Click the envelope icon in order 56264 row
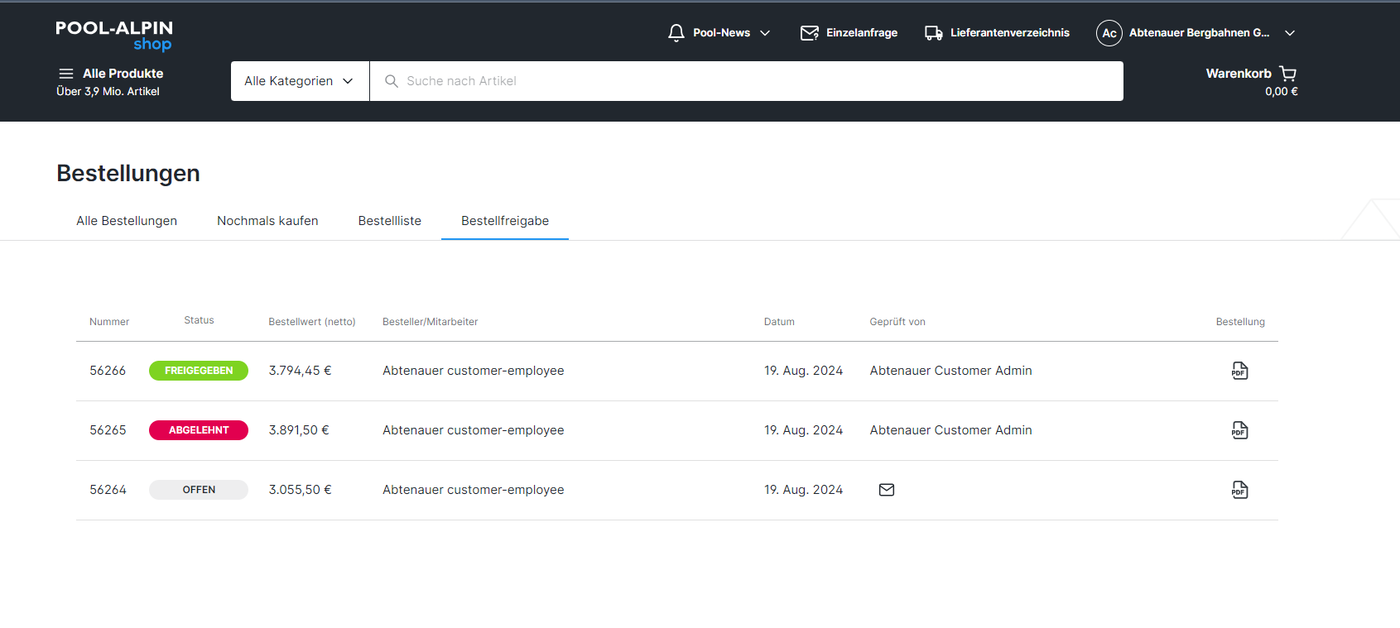1400x628 pixels. tap(886, 490)
